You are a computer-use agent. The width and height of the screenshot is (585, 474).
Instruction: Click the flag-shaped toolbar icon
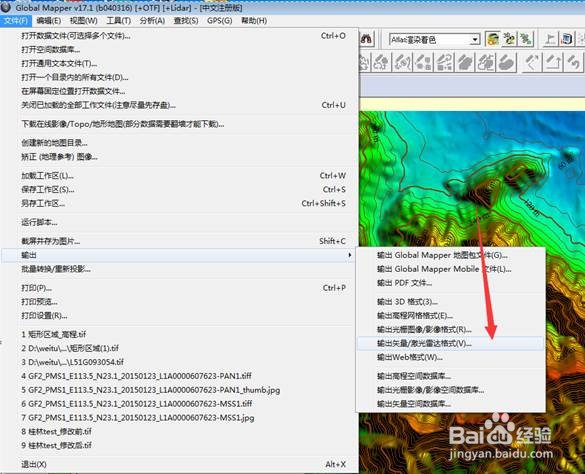point(550,39)
